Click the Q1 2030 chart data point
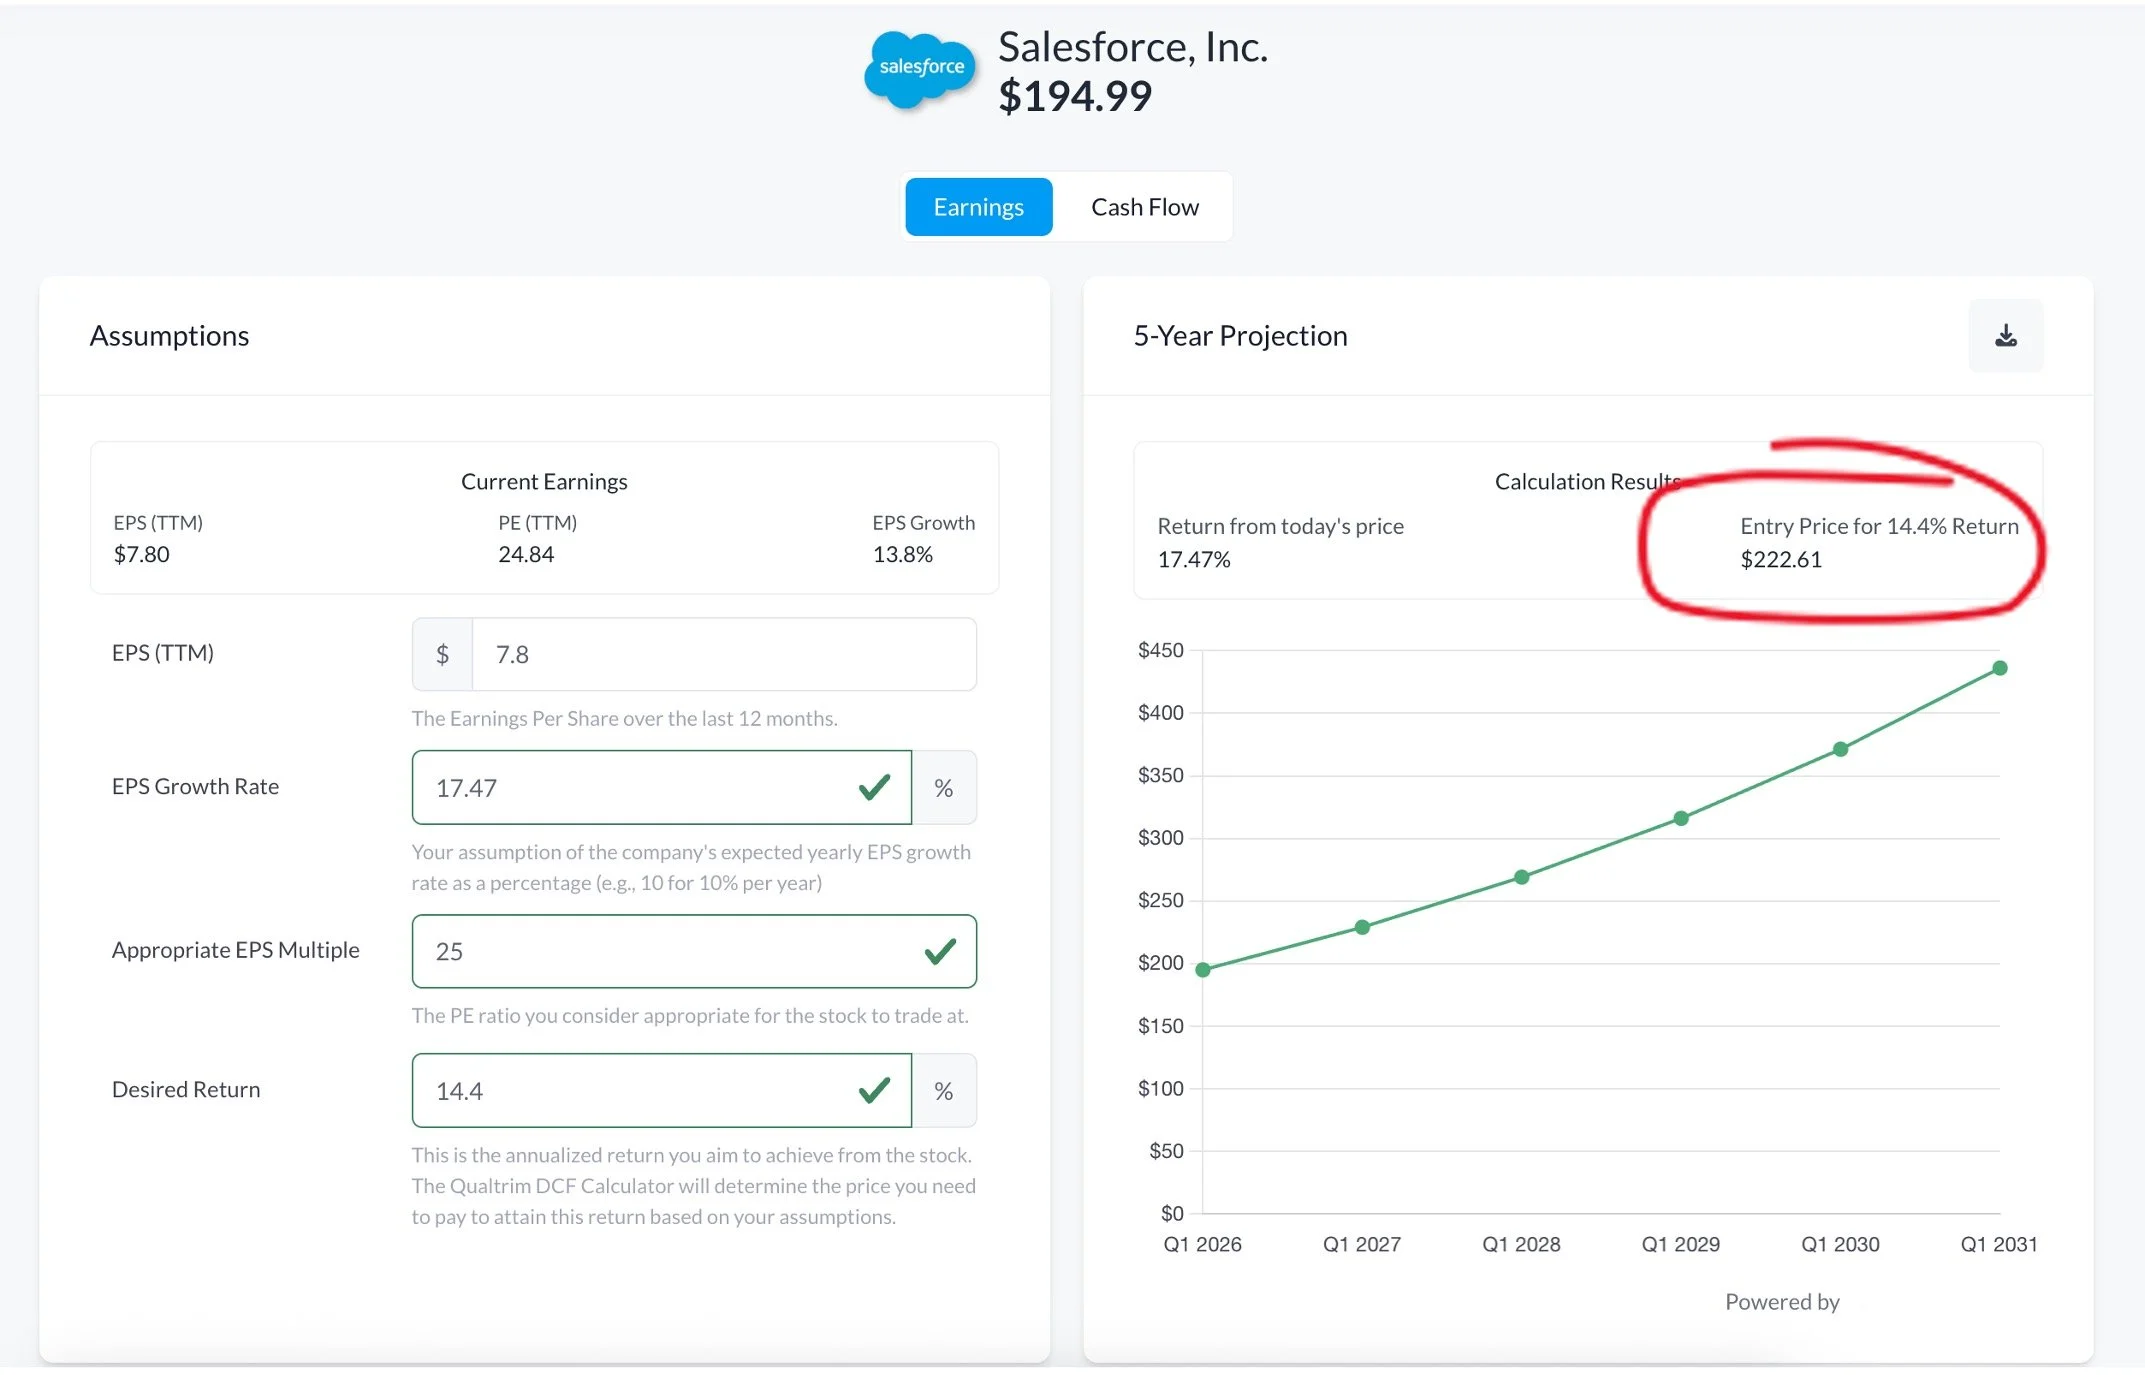 click(x=1840, y=749)
